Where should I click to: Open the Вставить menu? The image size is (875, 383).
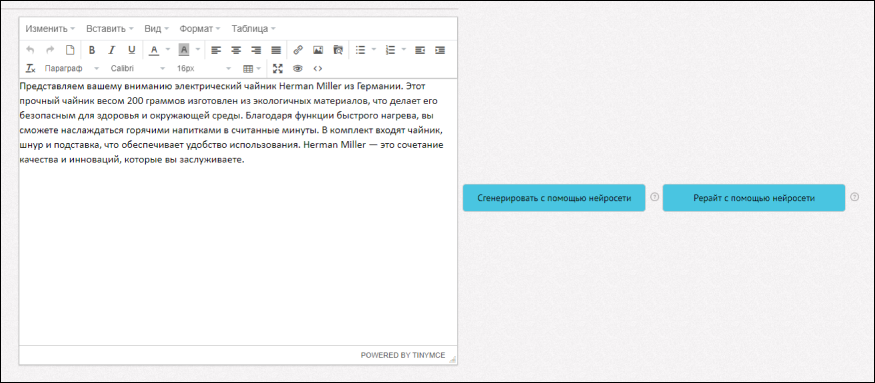click(x=109, y=28)
